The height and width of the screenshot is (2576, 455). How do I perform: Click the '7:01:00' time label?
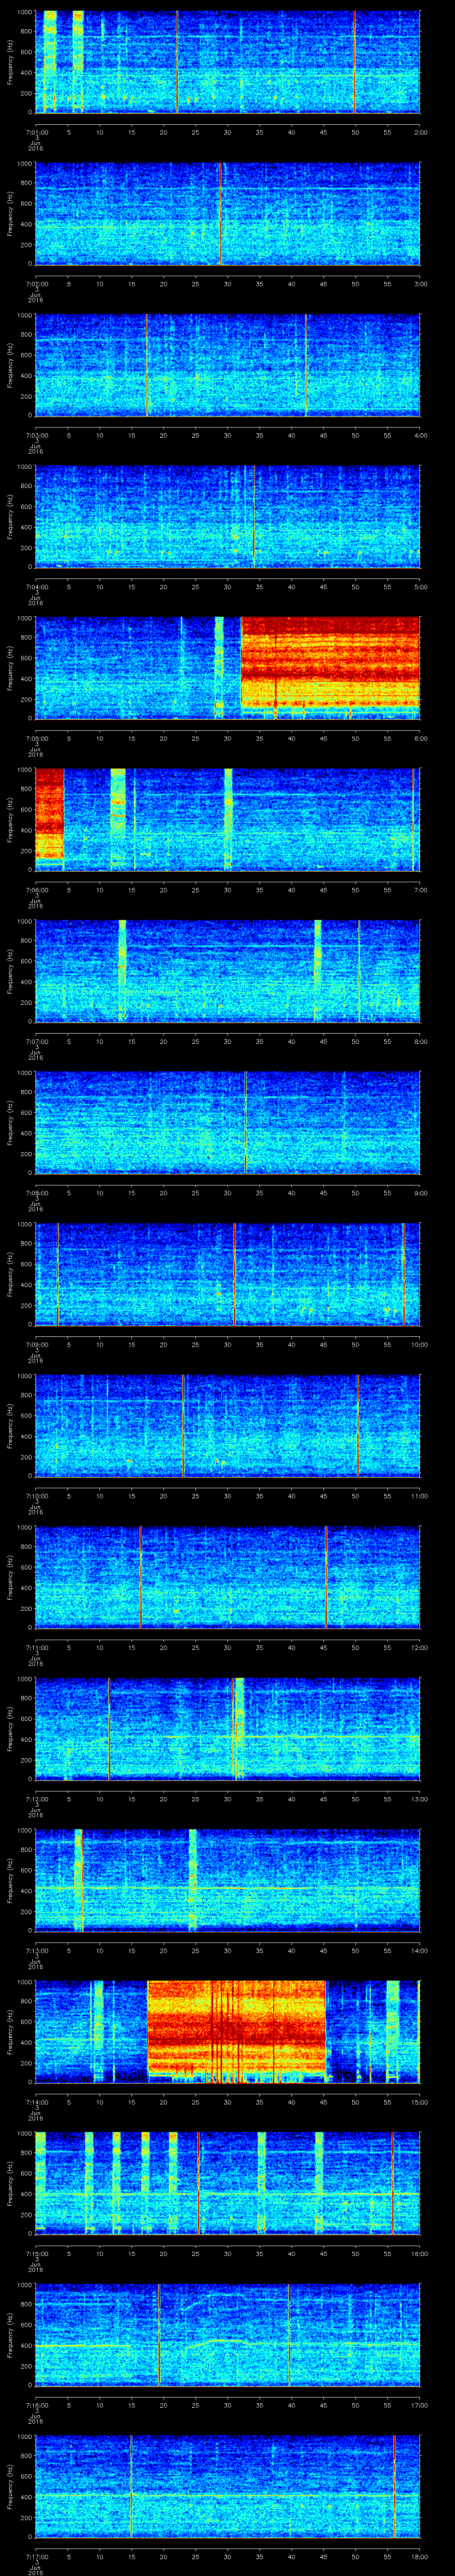click(x=36, y=131)
